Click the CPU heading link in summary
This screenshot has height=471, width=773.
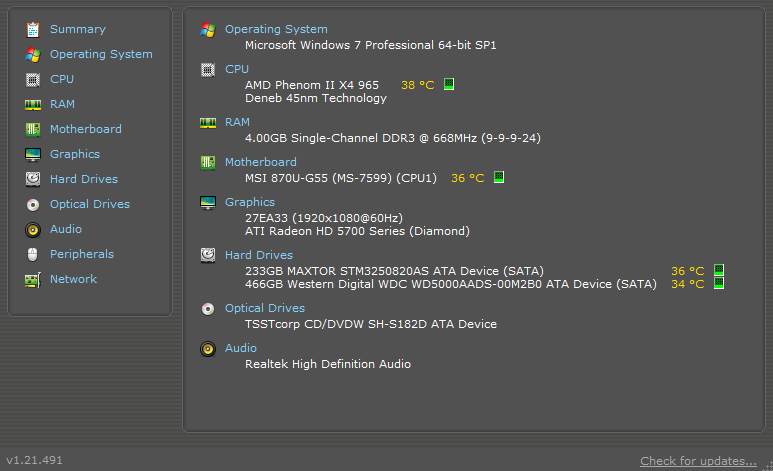237,69
